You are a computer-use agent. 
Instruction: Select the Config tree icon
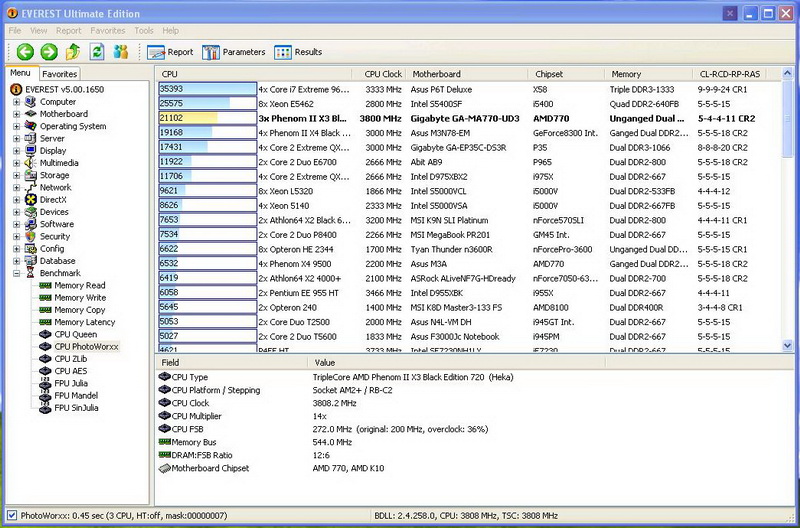pyautogui.click(x=31, y=248)
